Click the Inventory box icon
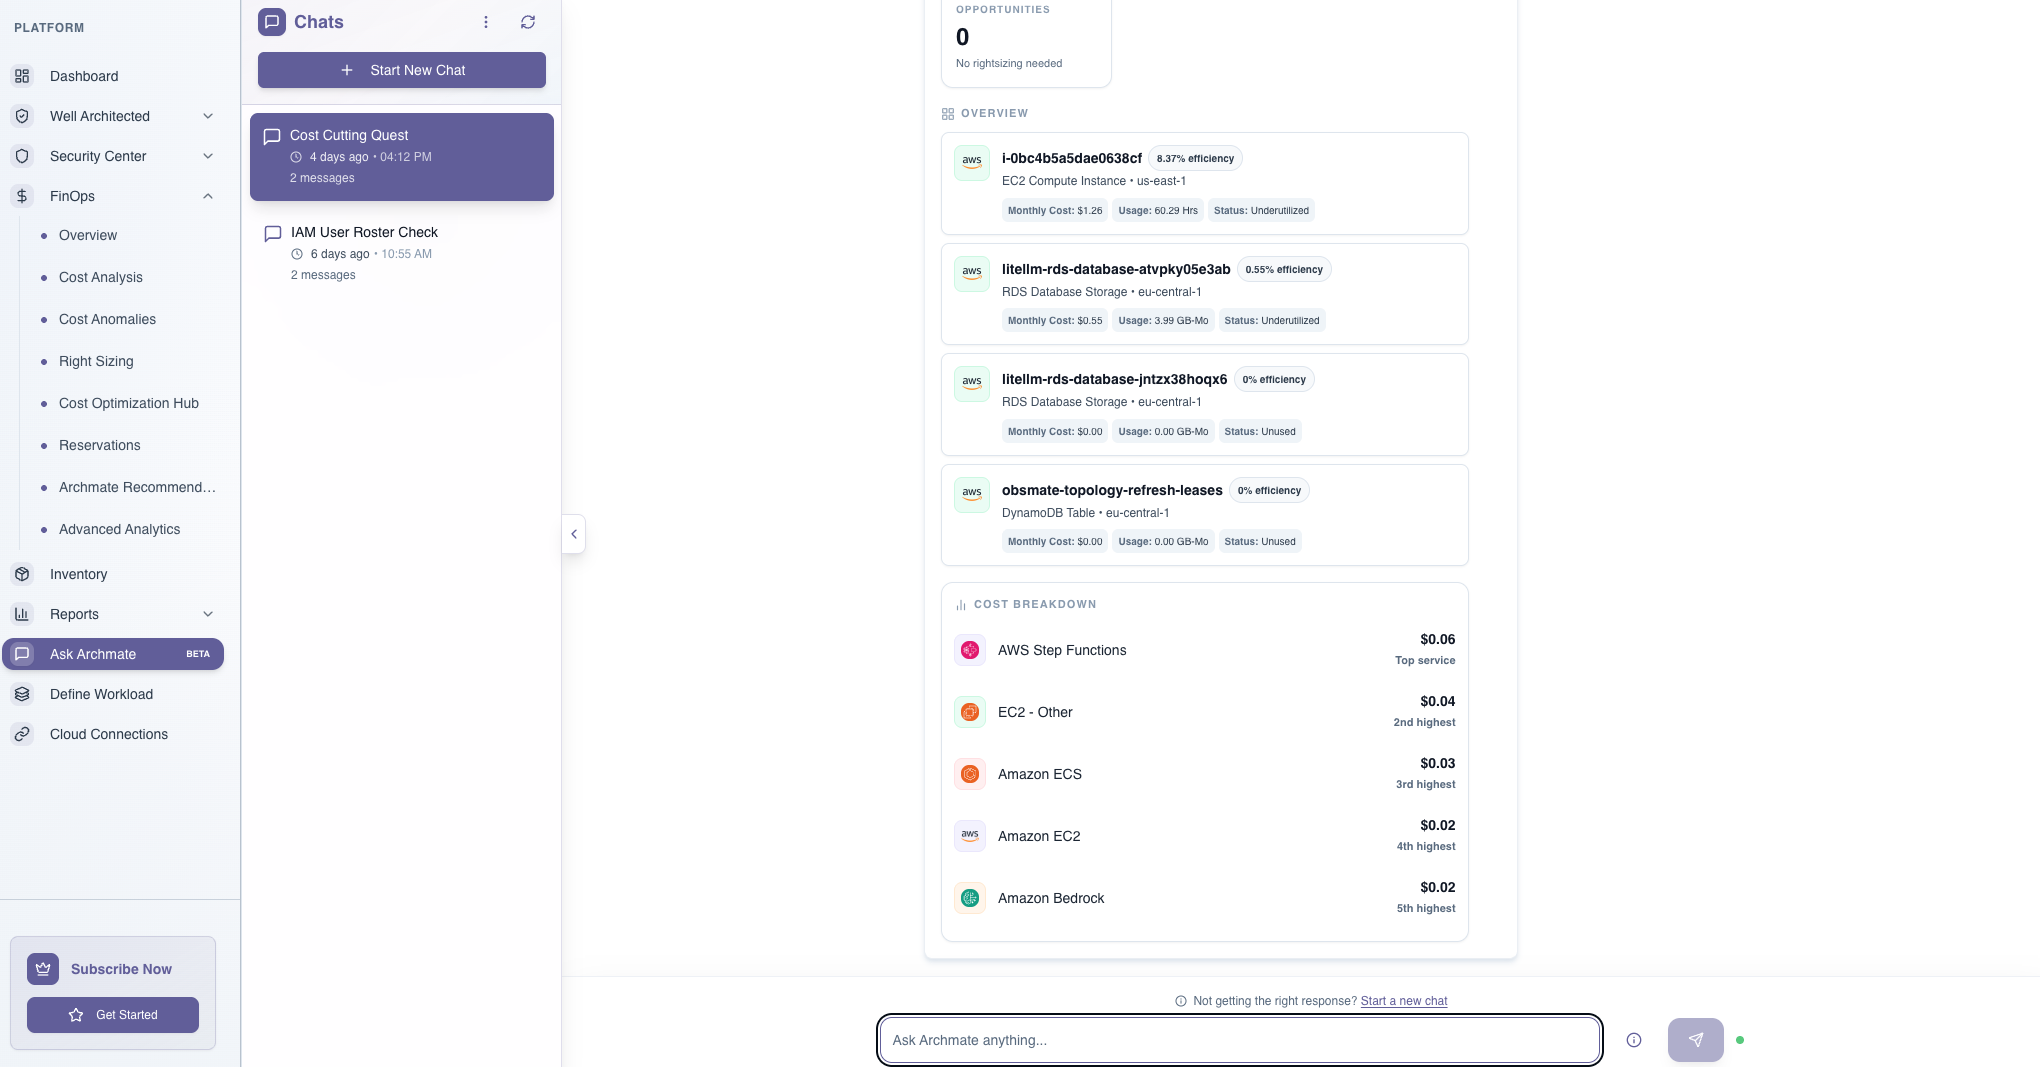This screenshot has width=2040, height=1067. 22,574
